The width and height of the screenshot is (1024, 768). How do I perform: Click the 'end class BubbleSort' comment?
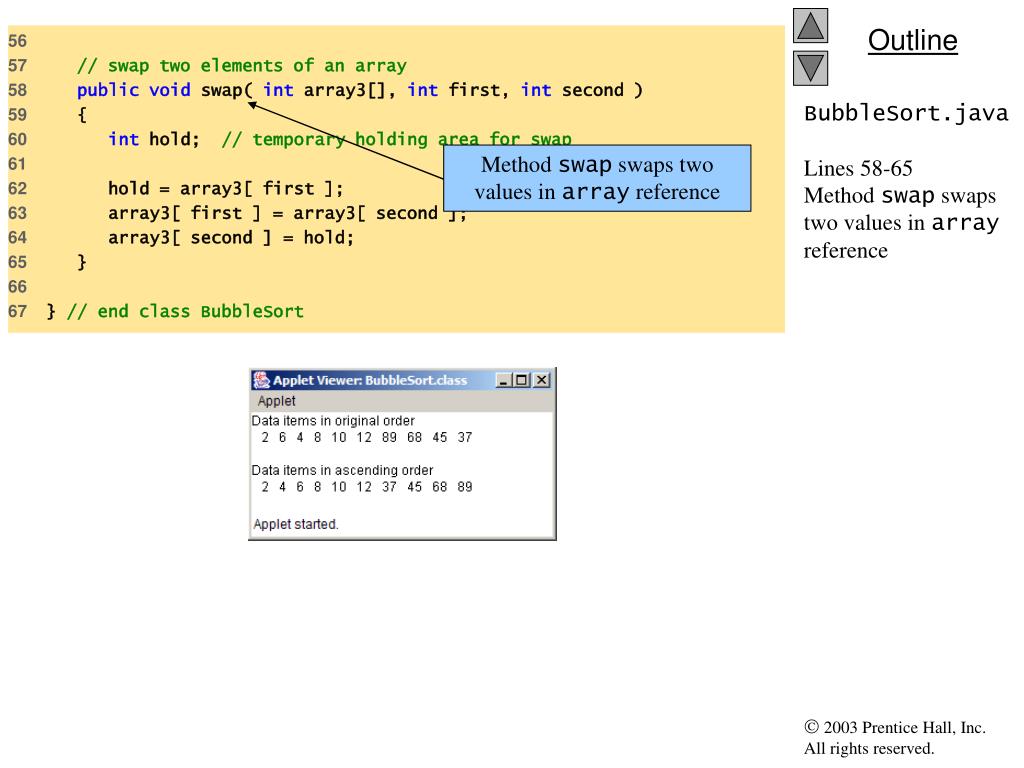[185, 311]
